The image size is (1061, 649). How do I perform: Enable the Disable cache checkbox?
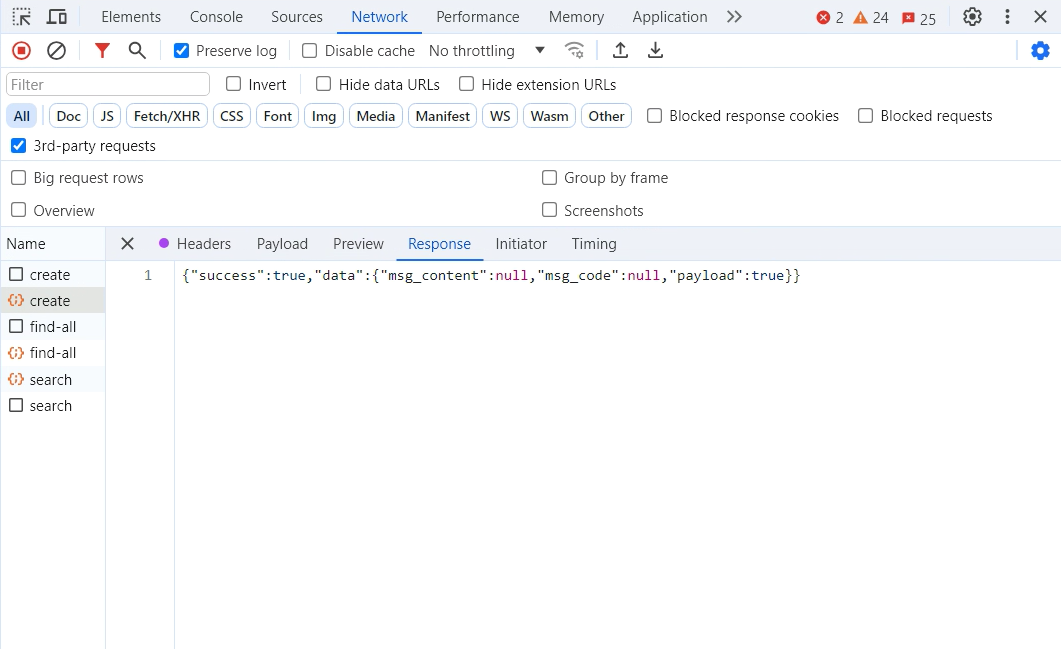pos(310,51)
